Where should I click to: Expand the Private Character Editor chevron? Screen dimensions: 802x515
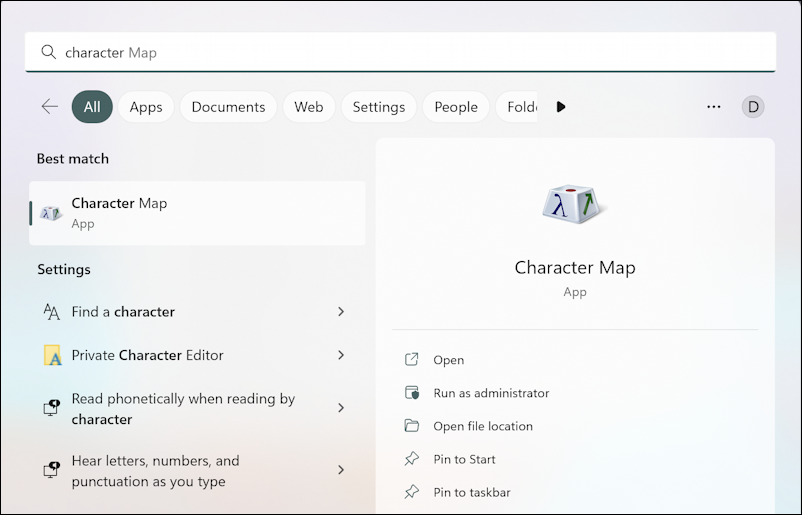(x=341, y=355)
